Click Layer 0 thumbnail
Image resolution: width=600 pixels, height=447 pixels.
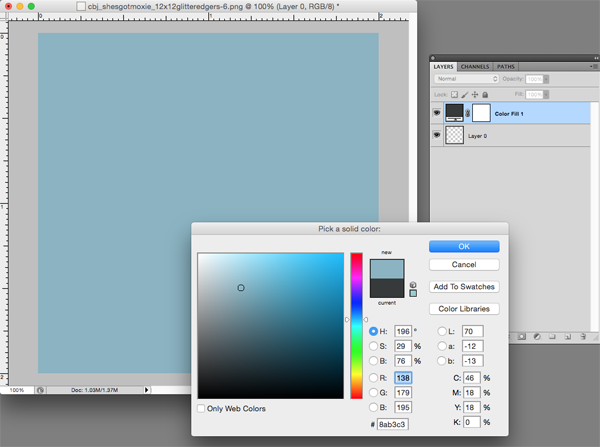(454, 135)
